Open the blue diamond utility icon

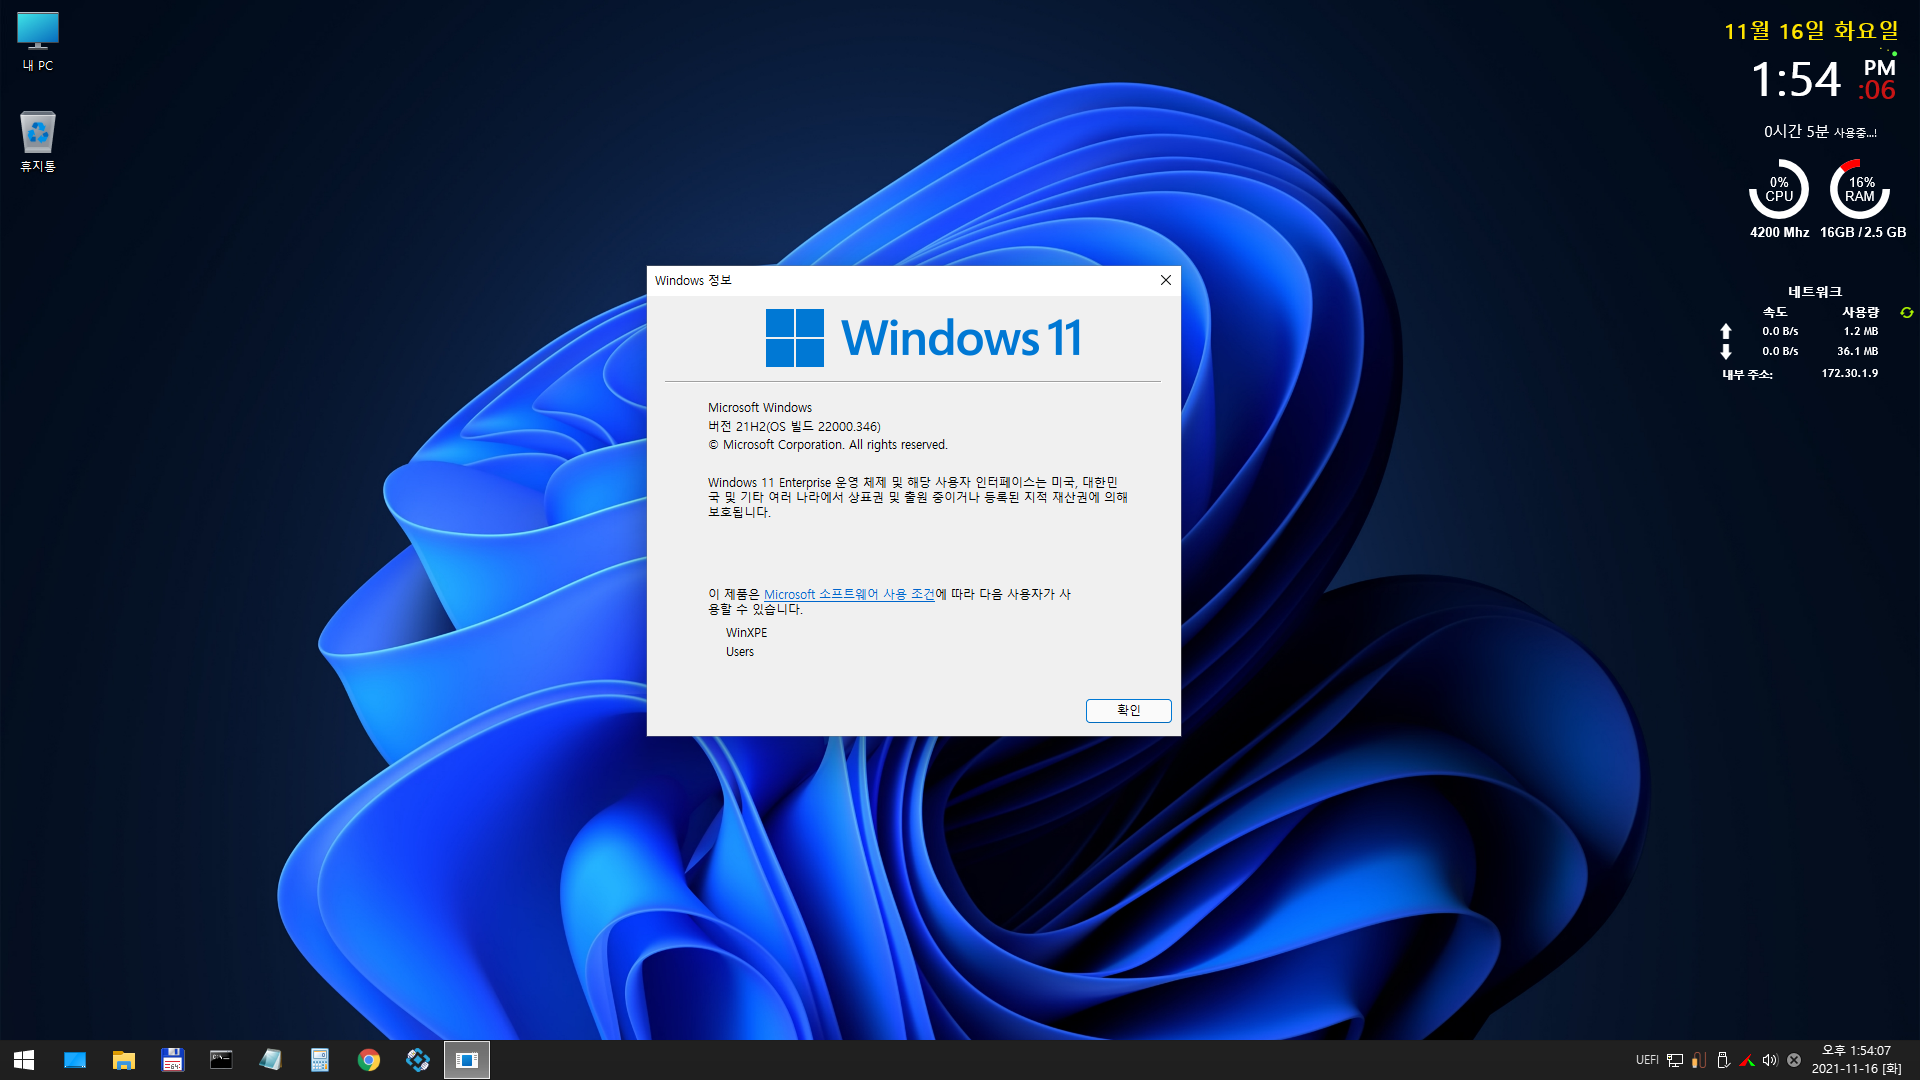[x=418, y=1060]
